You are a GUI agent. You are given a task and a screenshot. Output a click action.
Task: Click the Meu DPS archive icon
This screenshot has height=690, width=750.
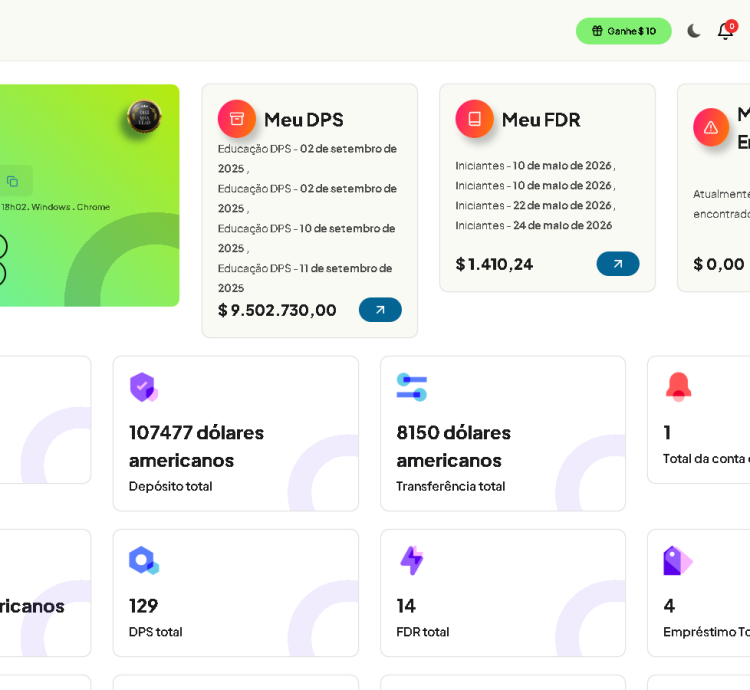point(237,119)
